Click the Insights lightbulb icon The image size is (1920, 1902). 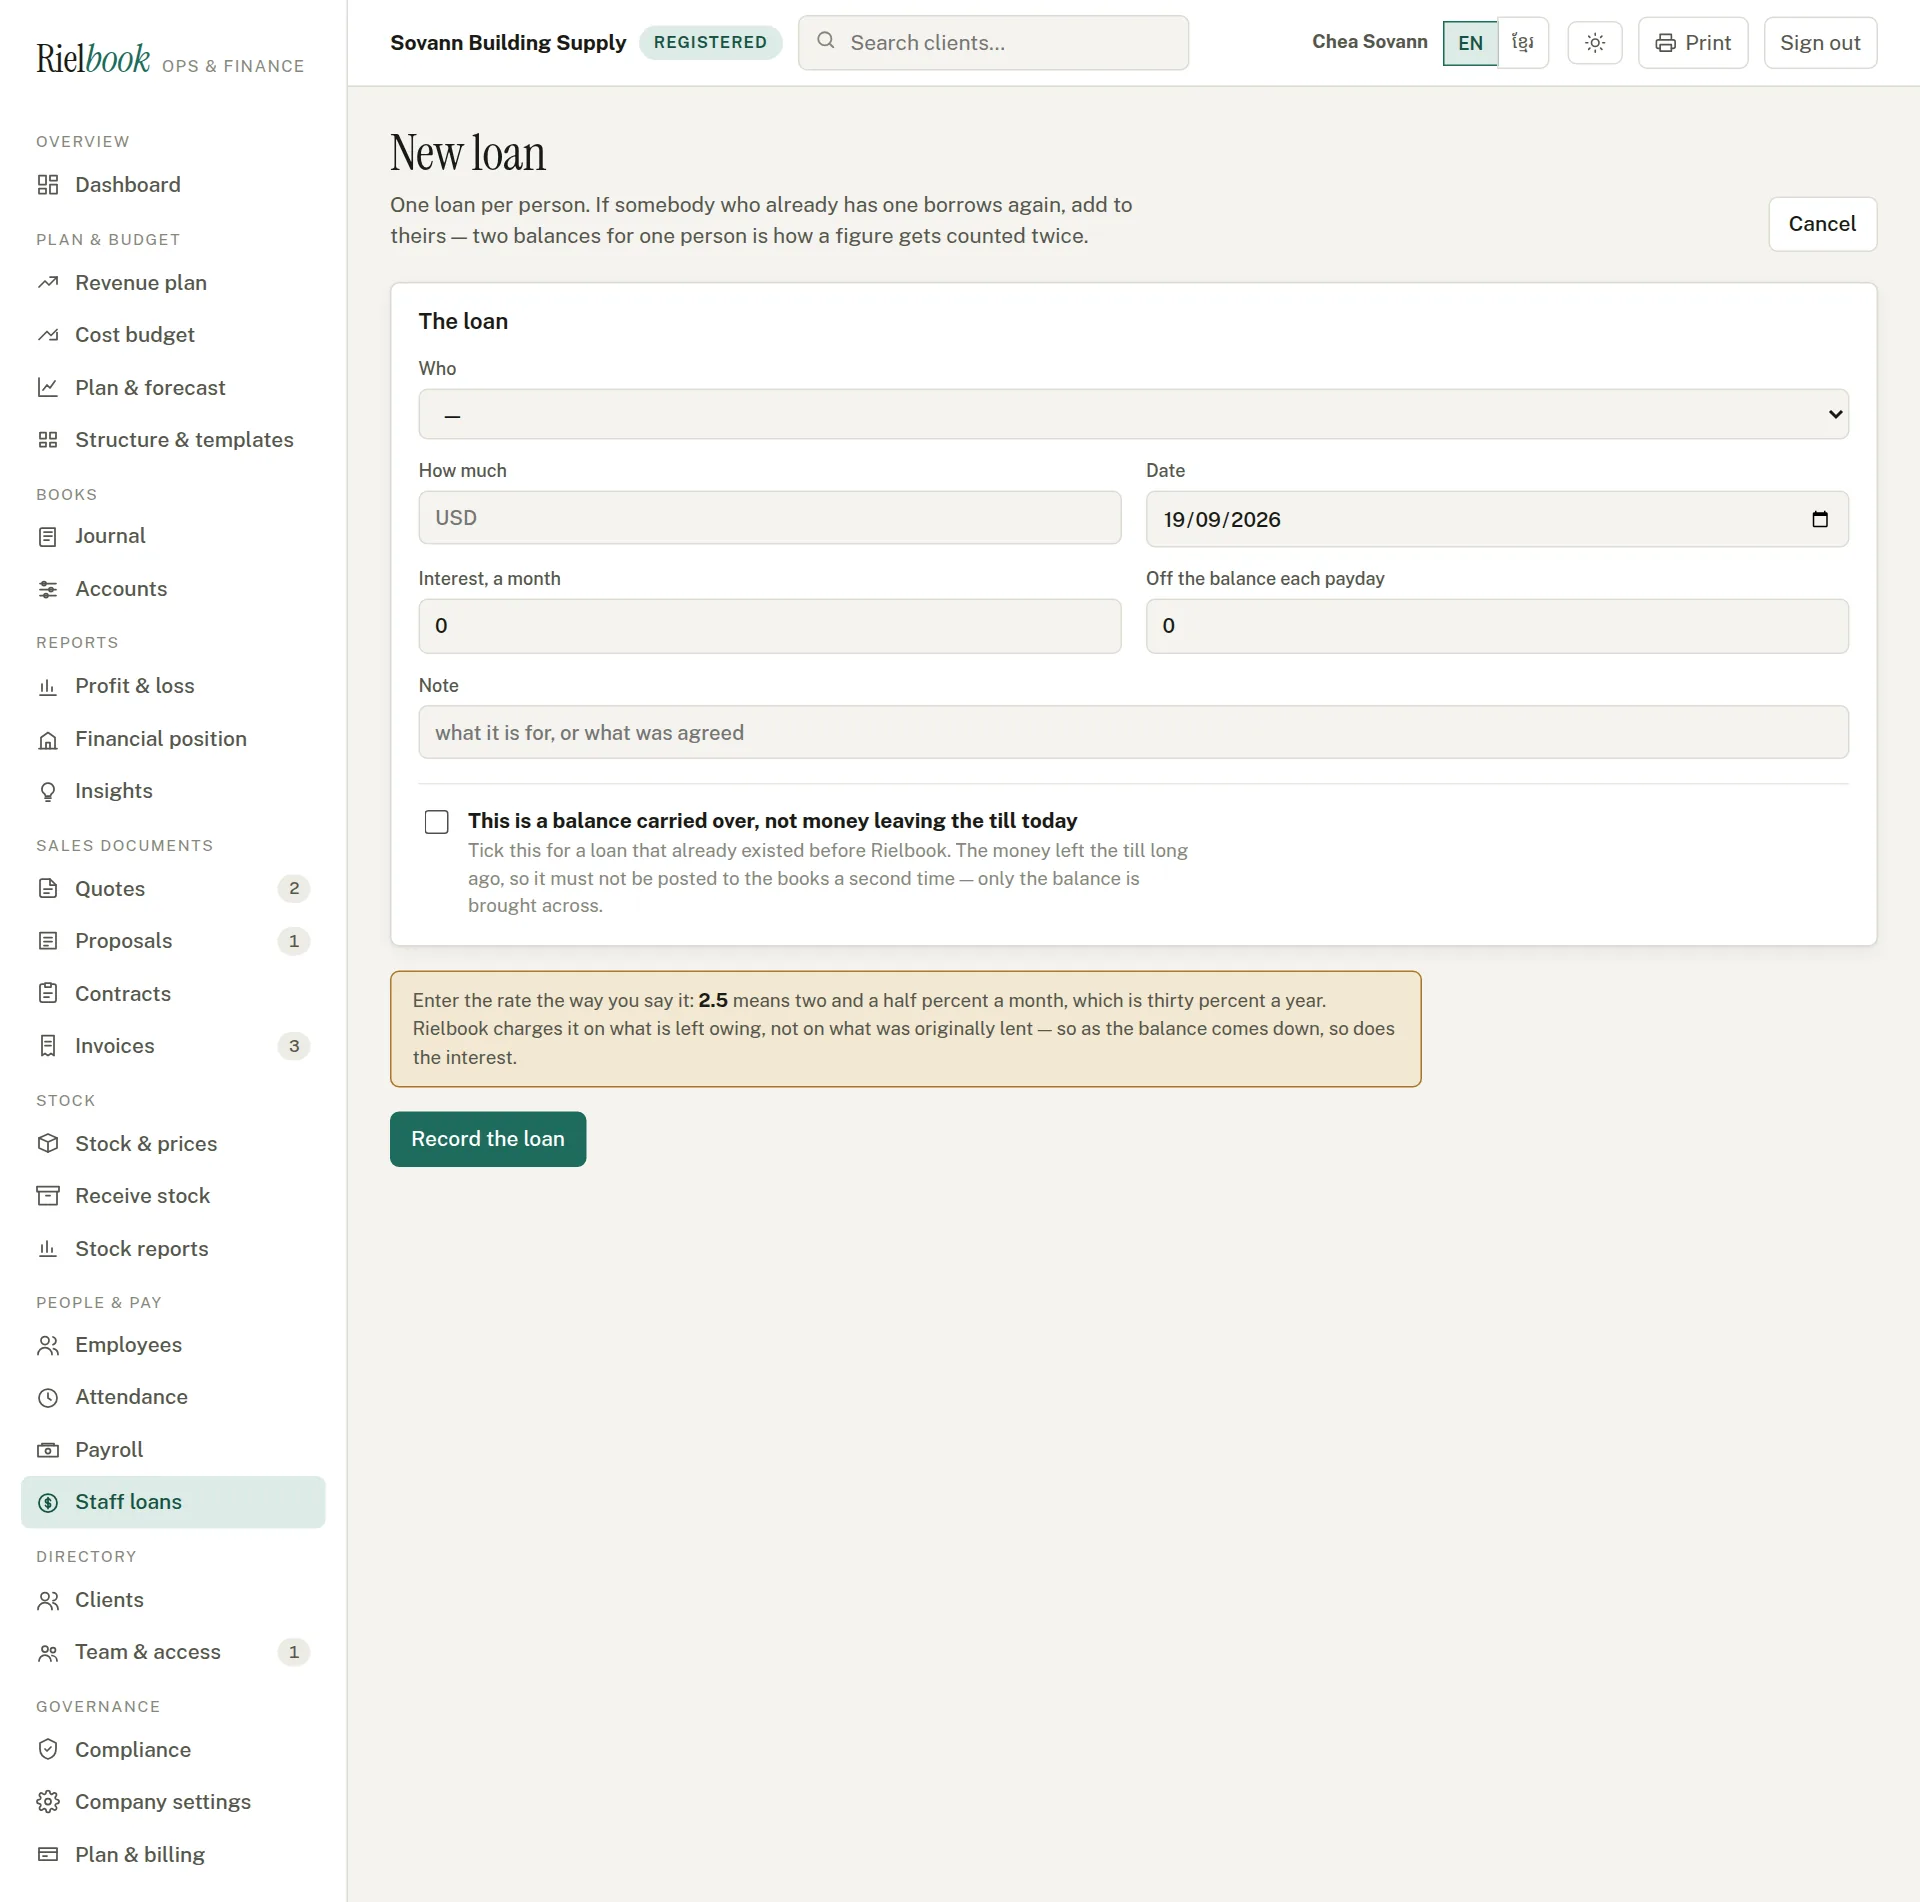(48, 791)
